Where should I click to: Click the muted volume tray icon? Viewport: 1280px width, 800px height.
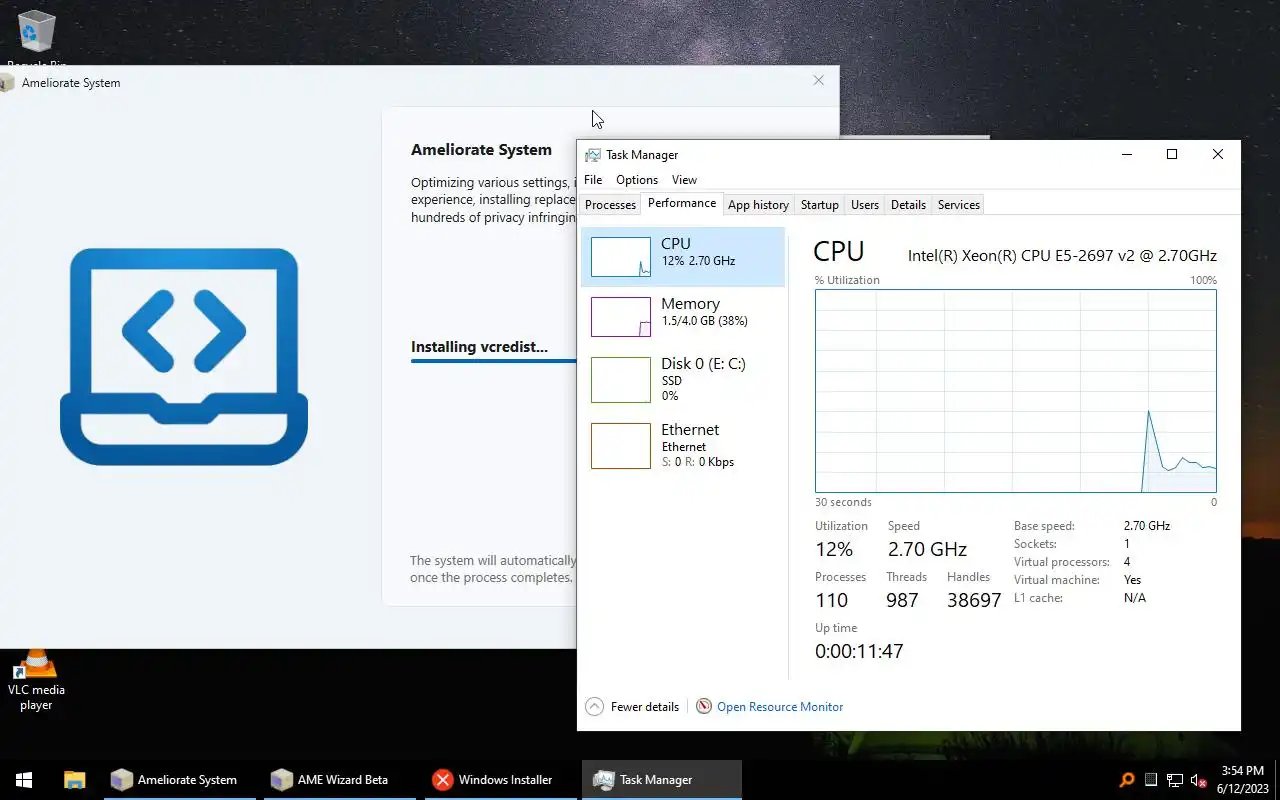click(x=1199, y=780)
